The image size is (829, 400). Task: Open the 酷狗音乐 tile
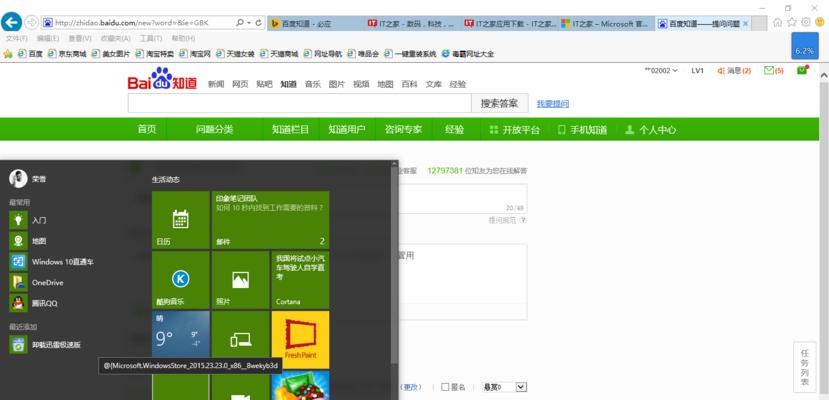[x=181, y=280]
